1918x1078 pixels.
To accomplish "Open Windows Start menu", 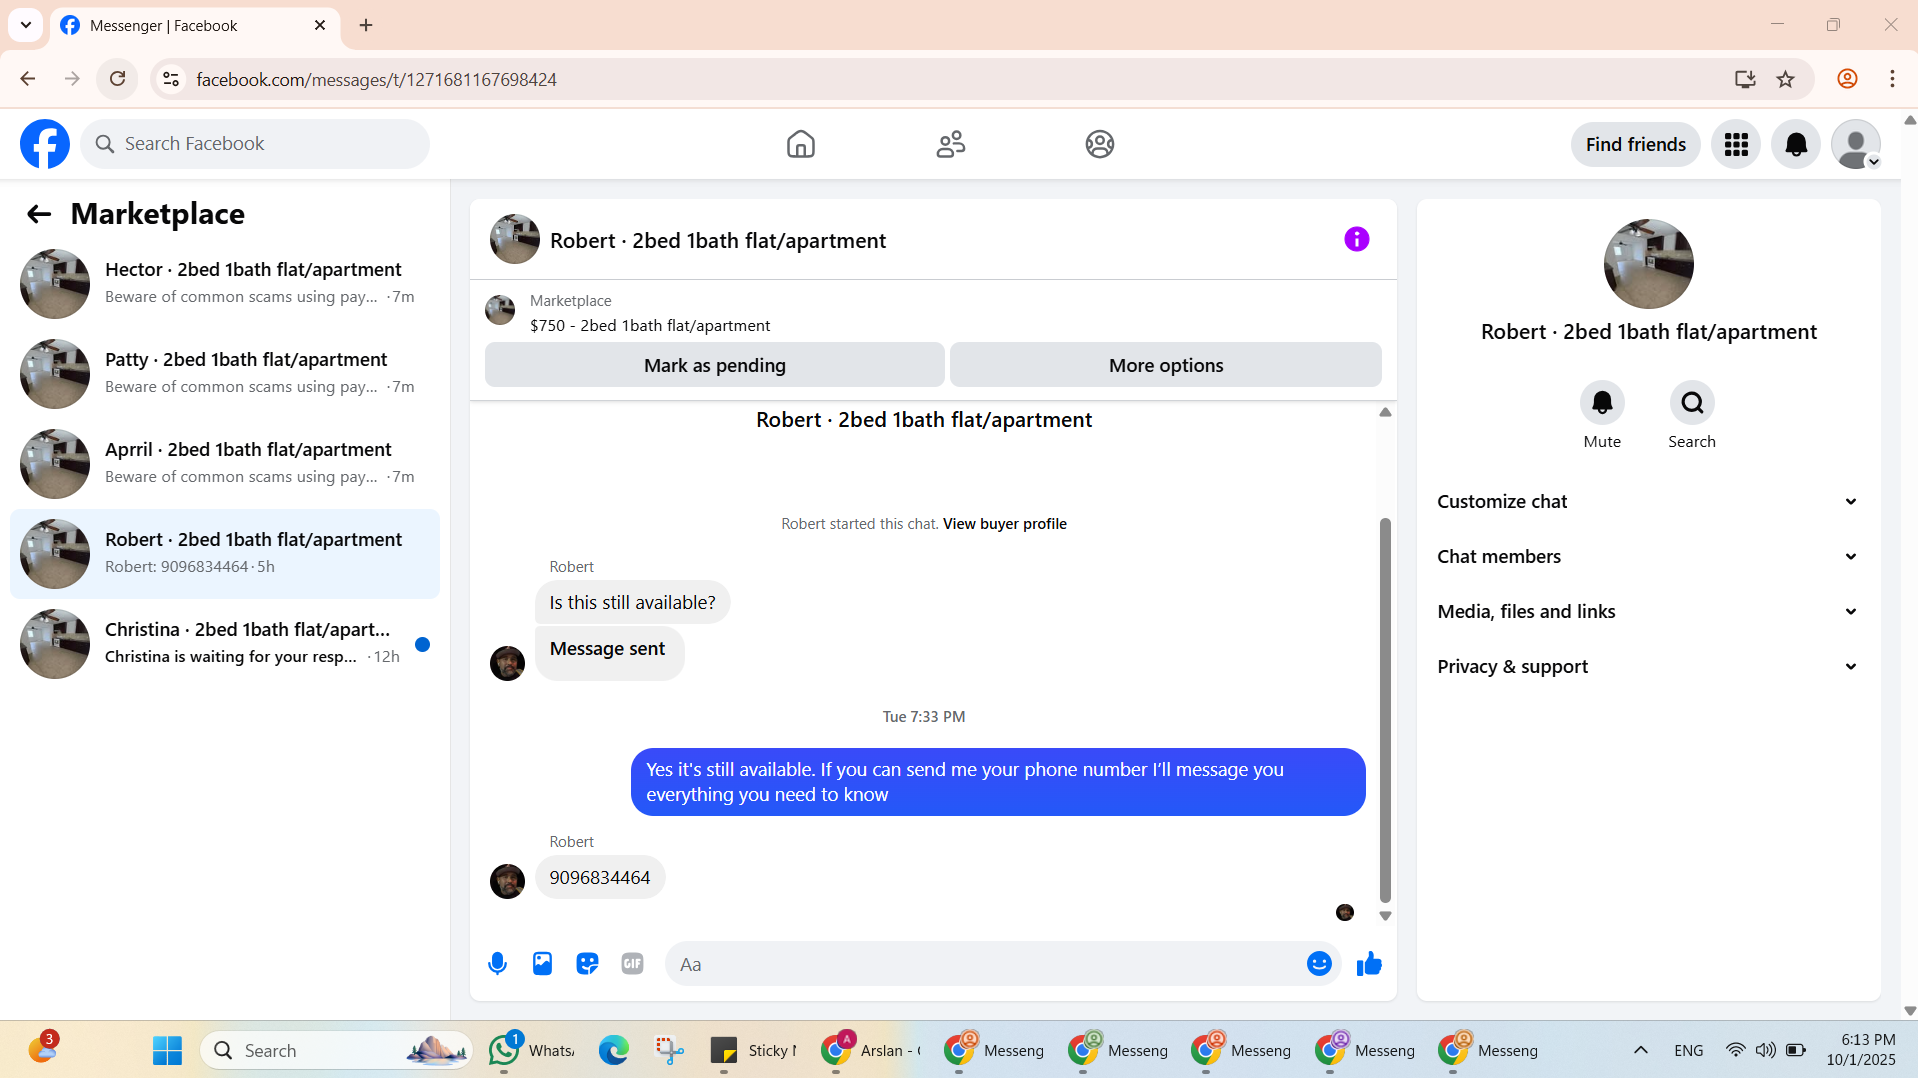I will (167, 1051).
